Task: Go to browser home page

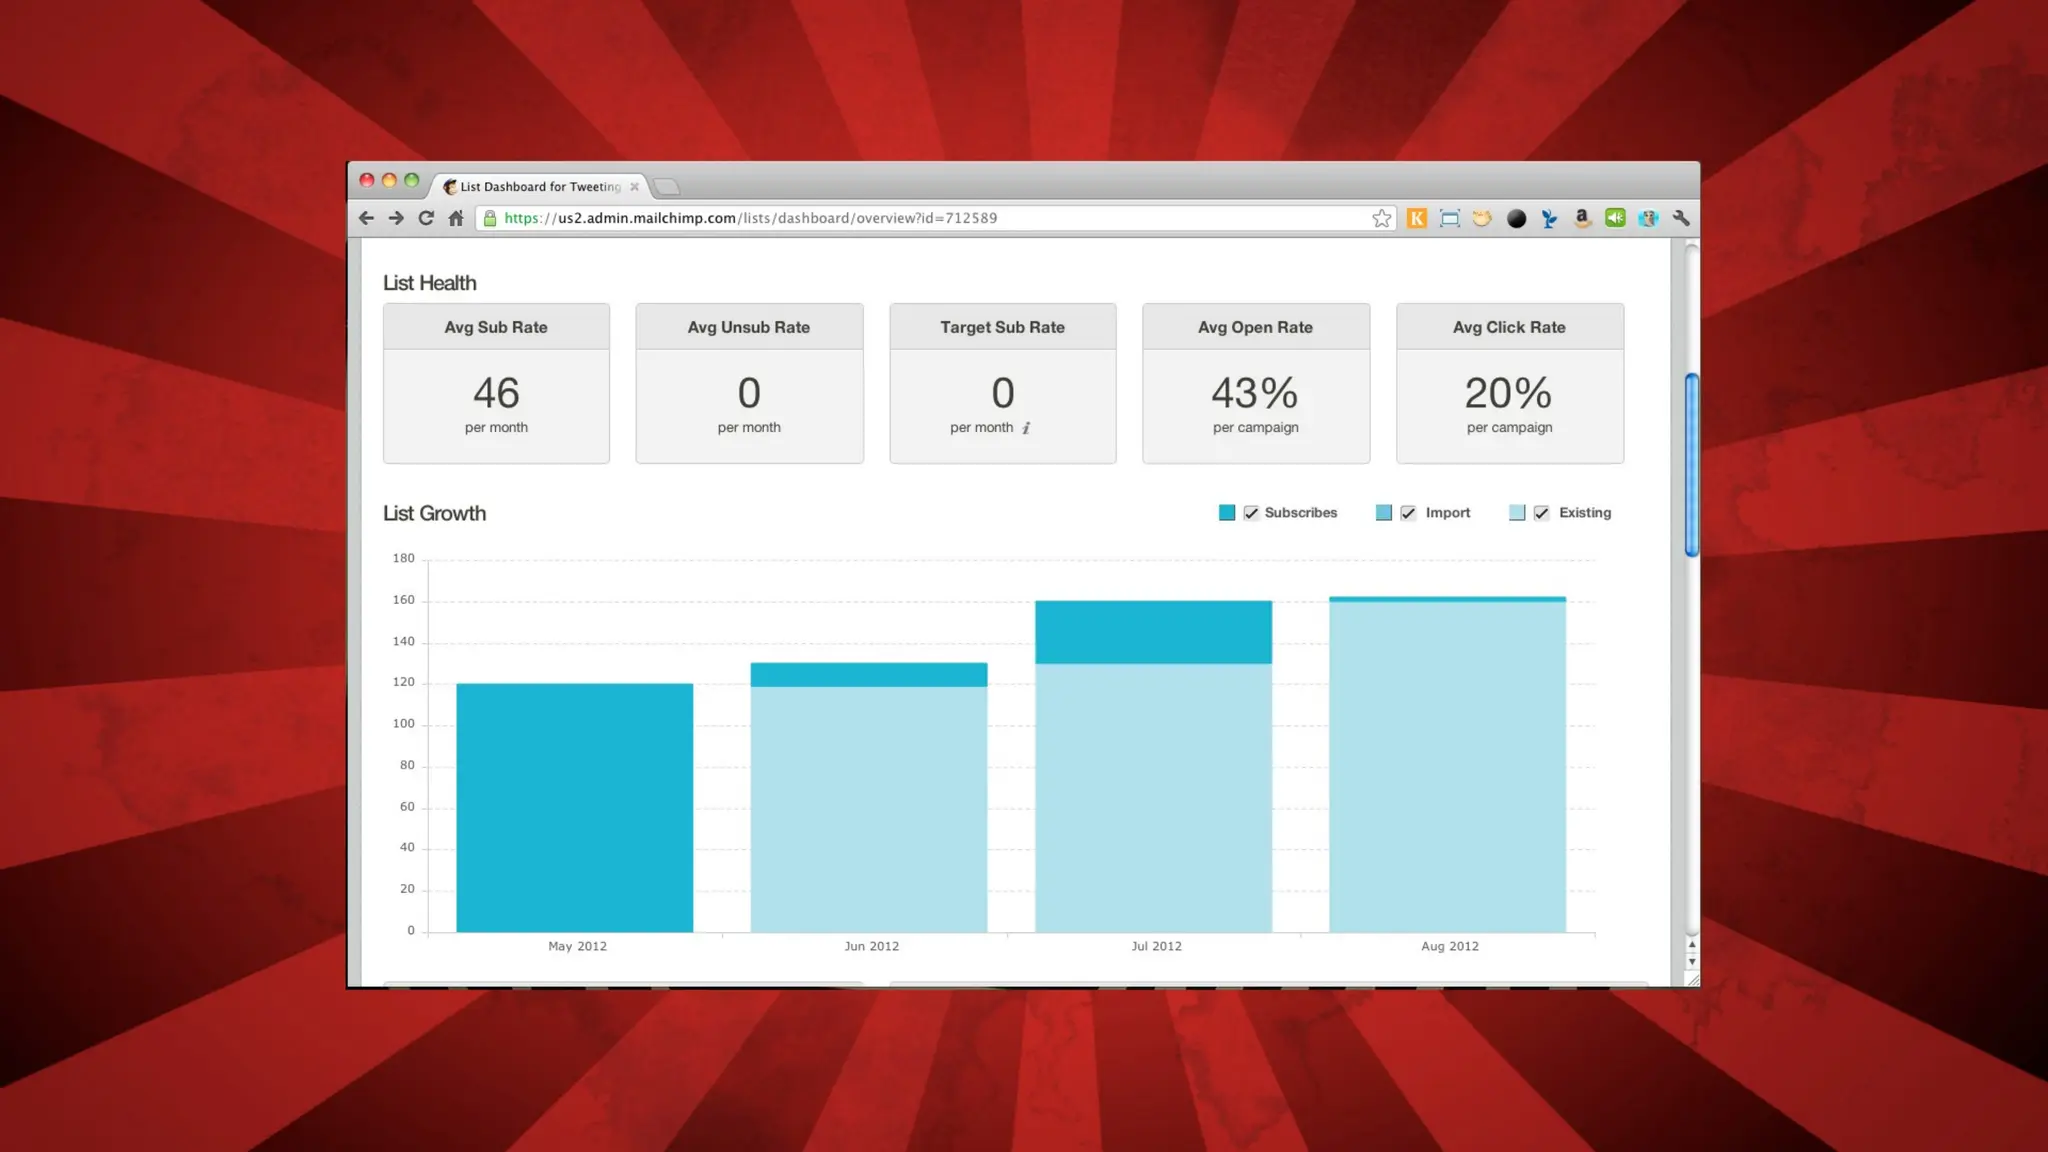Action: (x=456, y=218)
